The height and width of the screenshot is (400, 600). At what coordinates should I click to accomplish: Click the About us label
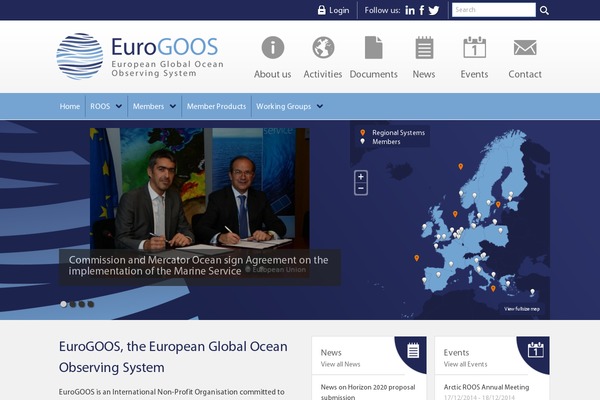(272, 74)
